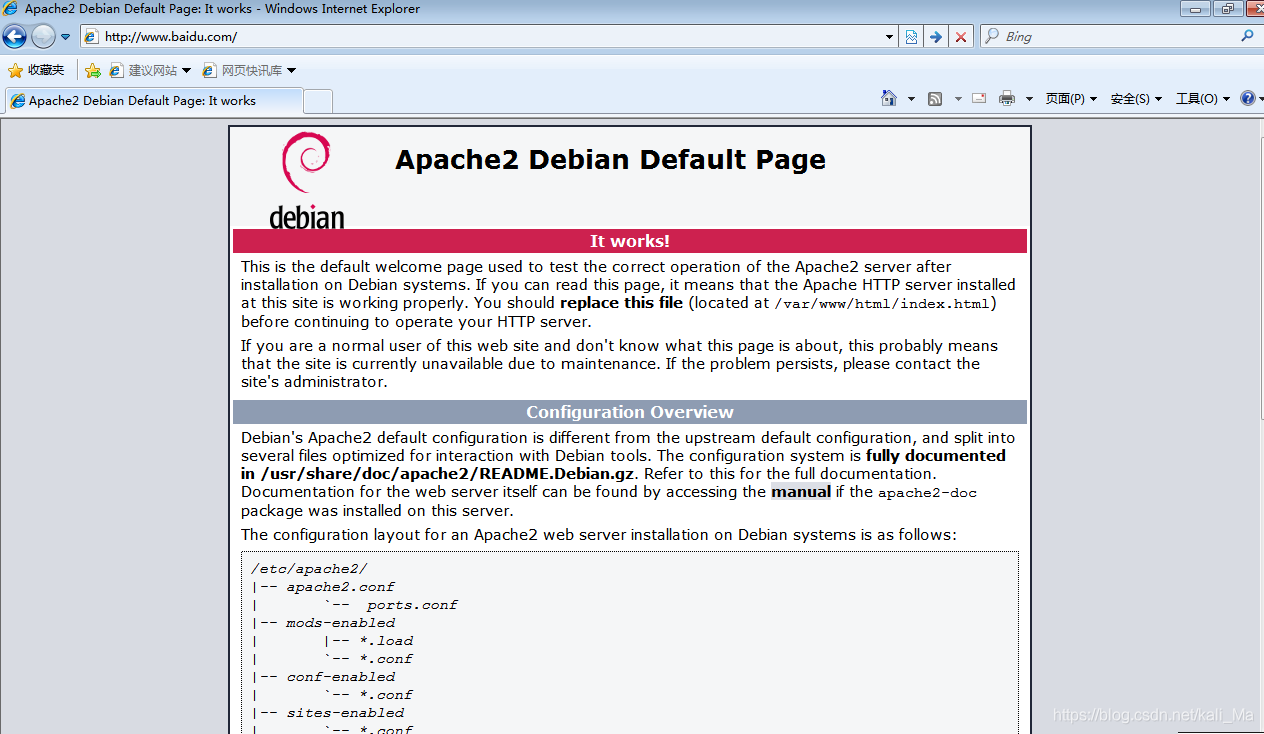
Task: Click the 'Configuration Overview' header text
Action: tap(630, 412)
